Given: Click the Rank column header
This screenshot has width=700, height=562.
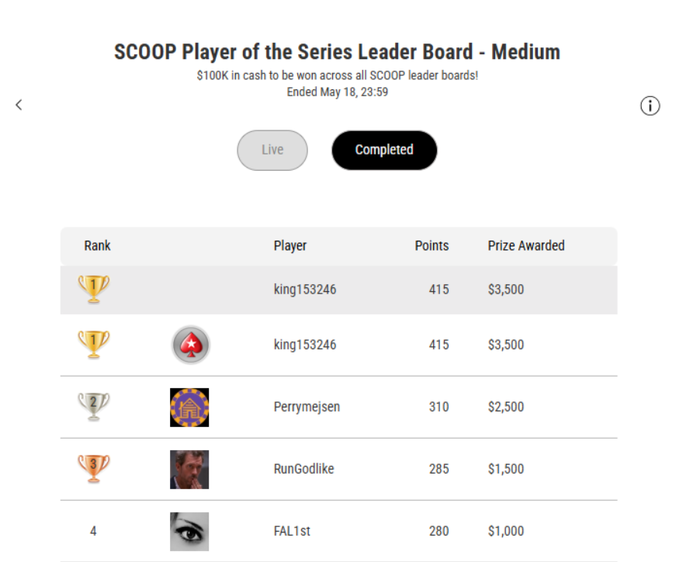Looking at the screenshot, I should point(97,246).
